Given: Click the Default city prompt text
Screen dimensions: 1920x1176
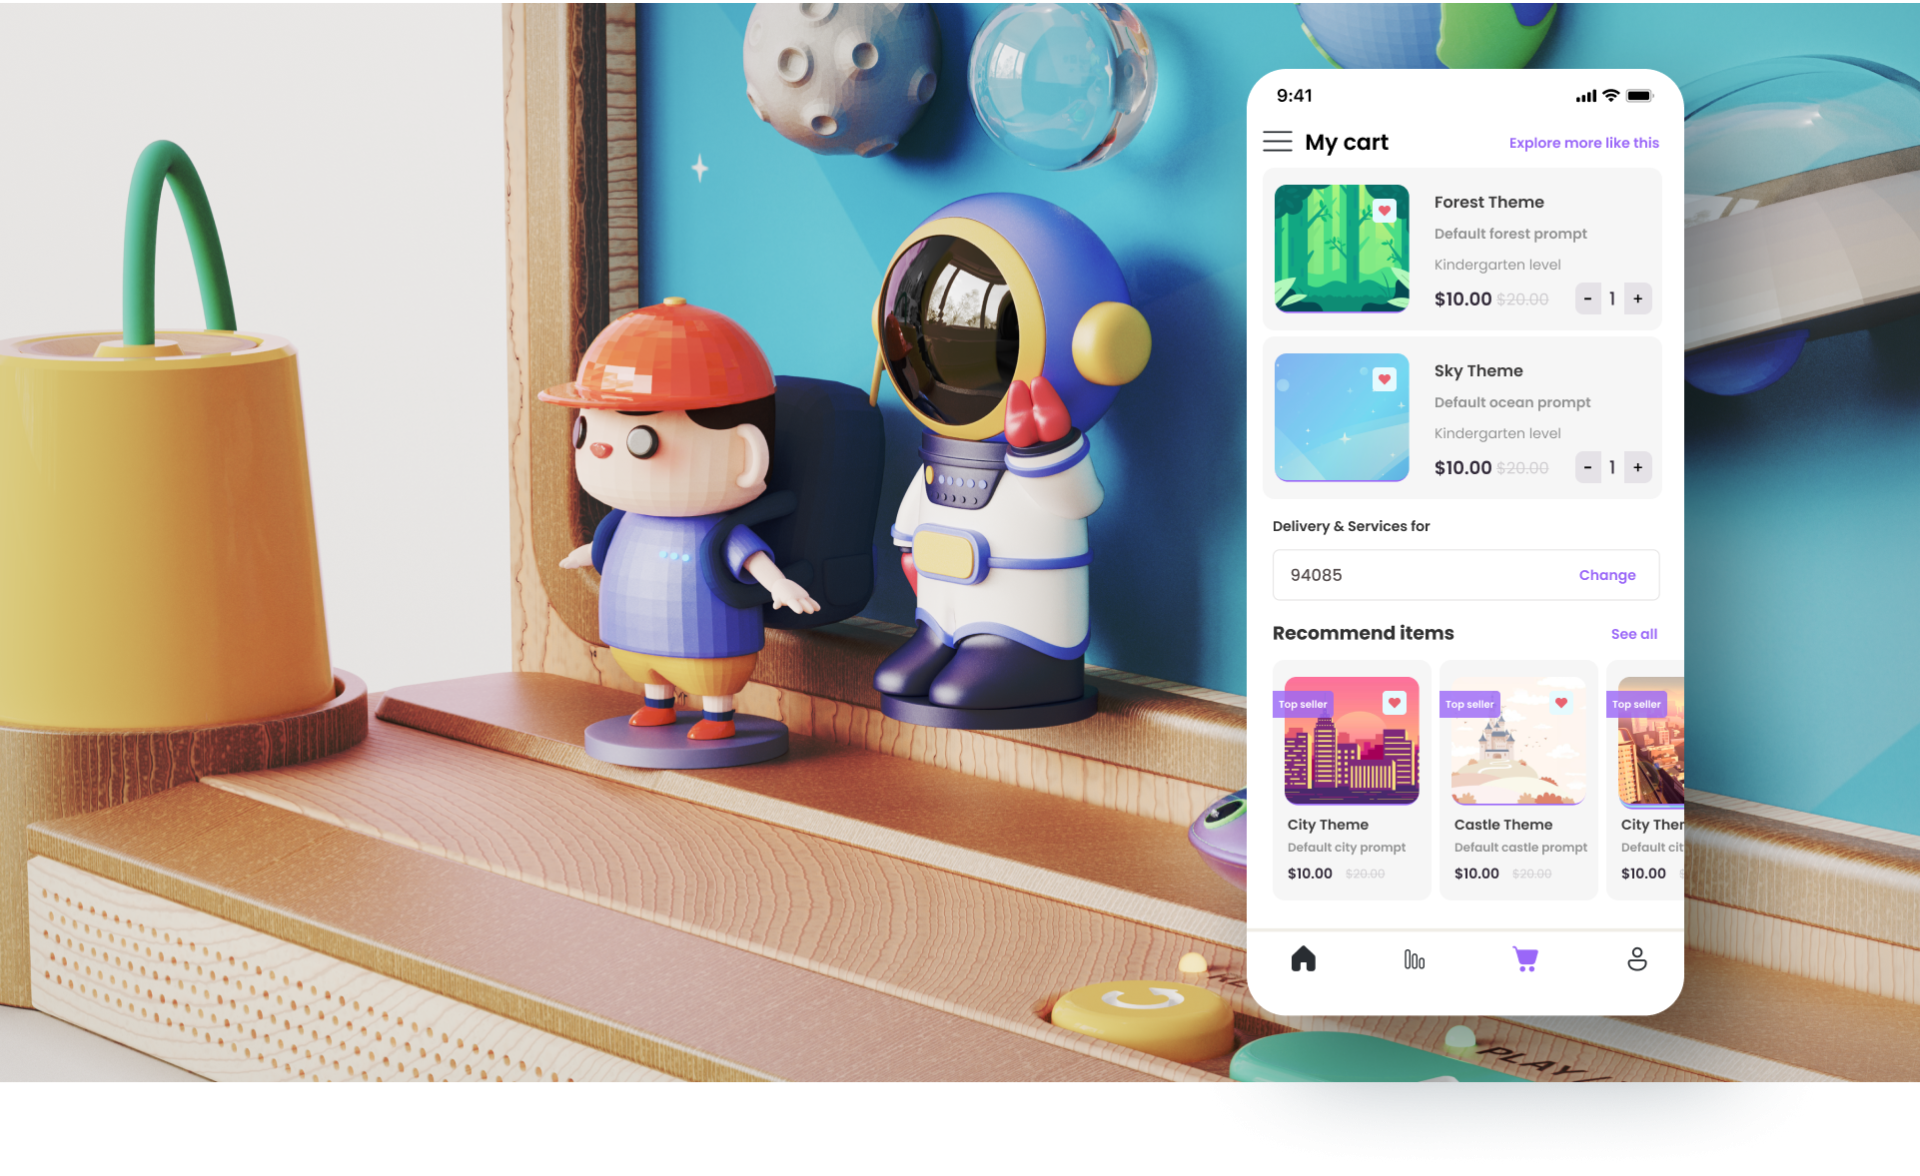Looking at the screenshot, I should coord(1346,847).
